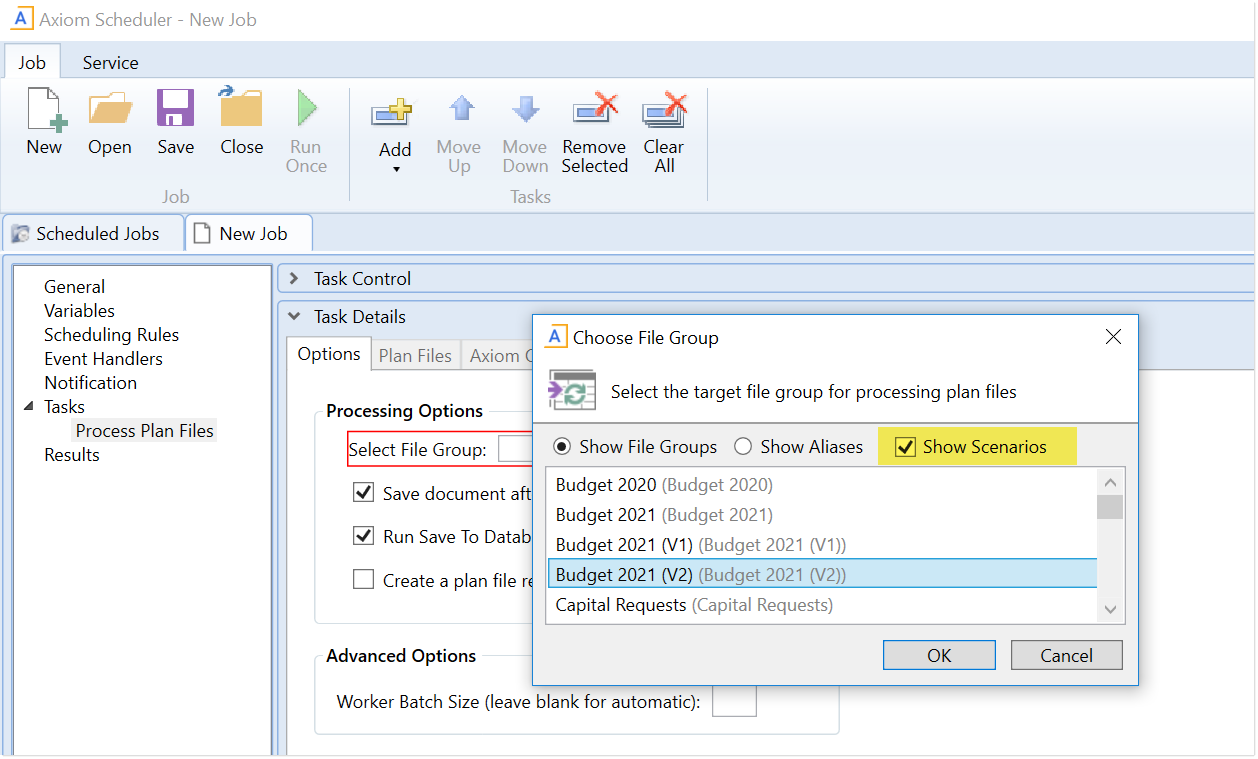Toggle the Save document checkbox
The image size is (1258, 759).
(363, 493)
